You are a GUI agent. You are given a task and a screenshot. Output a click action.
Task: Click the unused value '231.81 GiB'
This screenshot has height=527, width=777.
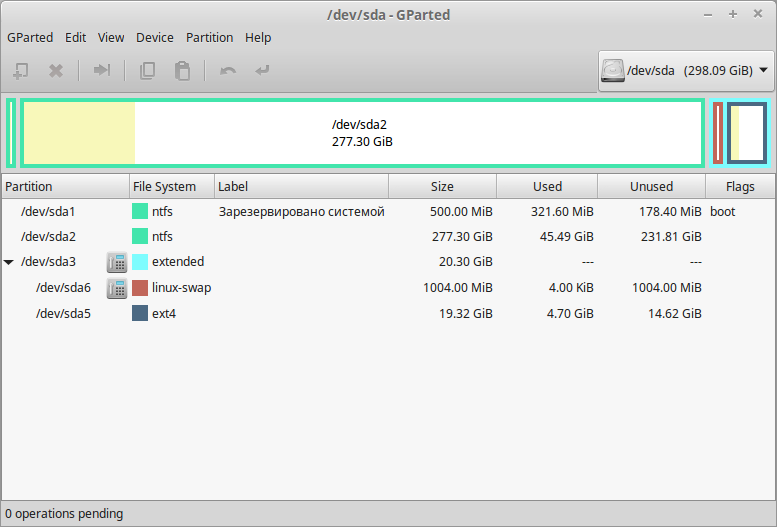coord(671,236)
